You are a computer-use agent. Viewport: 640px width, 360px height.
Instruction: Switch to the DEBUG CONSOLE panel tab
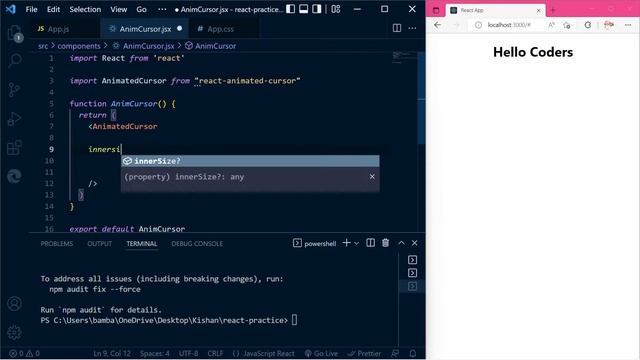[197, 244]
